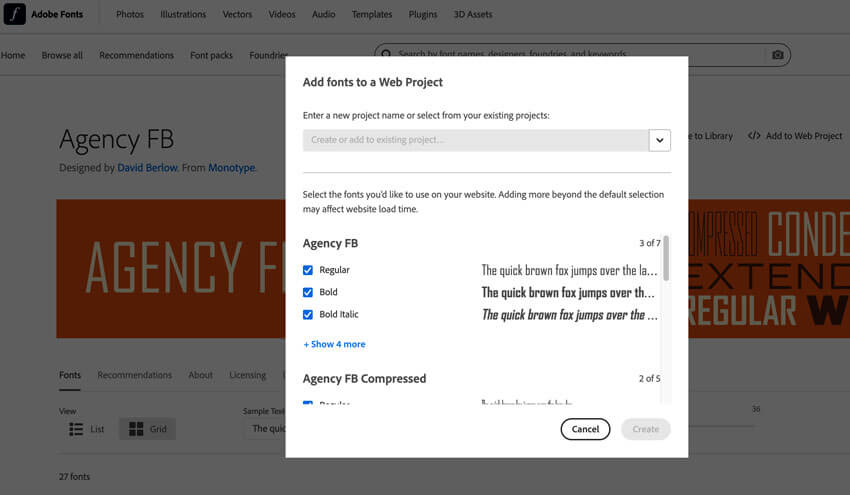Click the Create button
850x495 pixels.
(x=646, y=429)
